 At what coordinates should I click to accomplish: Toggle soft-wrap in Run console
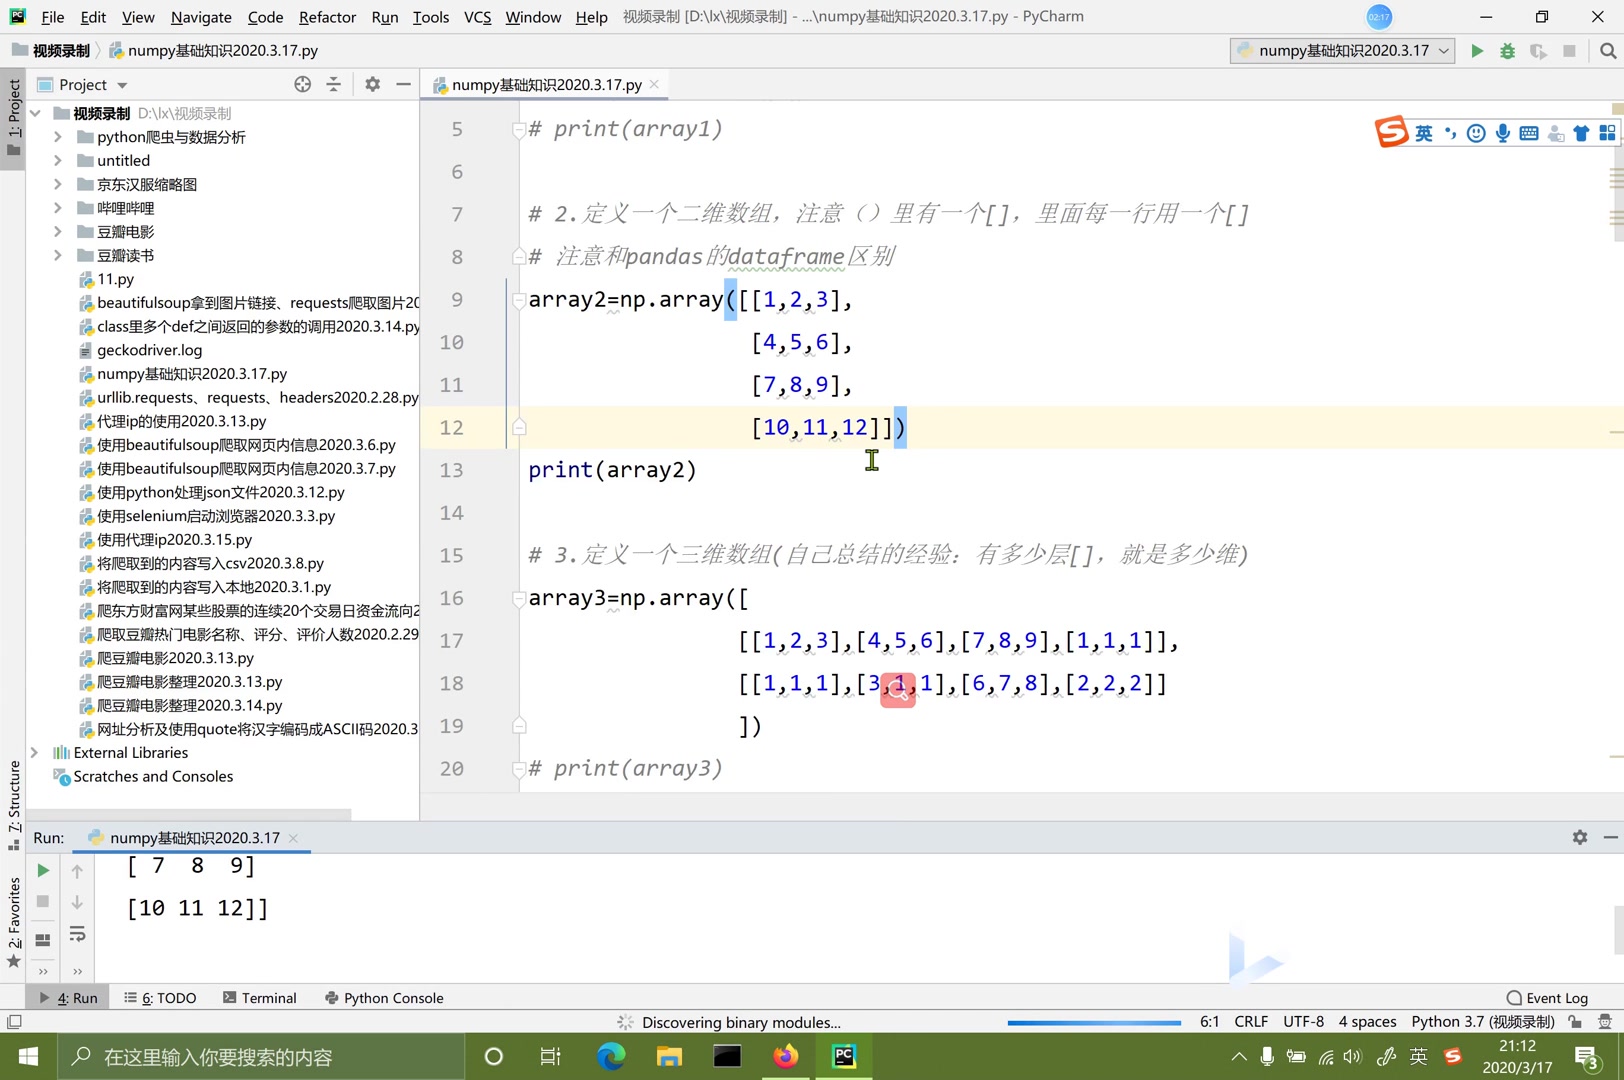click(77, 935)
